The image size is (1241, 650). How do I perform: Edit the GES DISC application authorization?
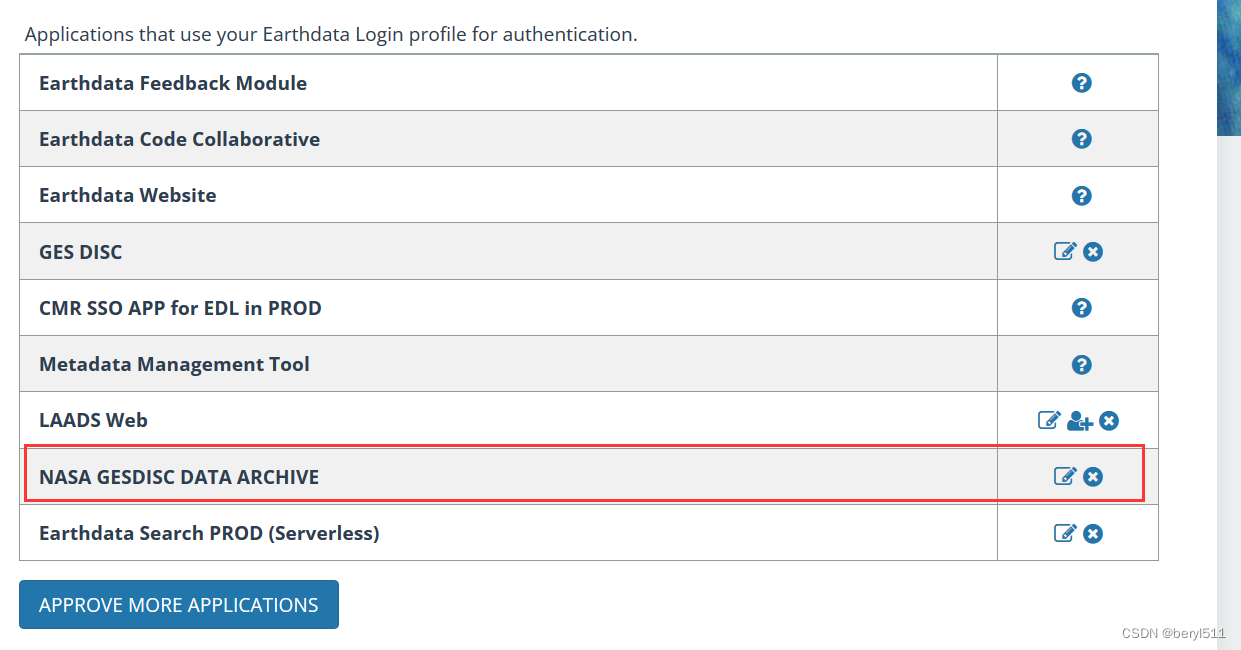click(x=1065, y=251)
